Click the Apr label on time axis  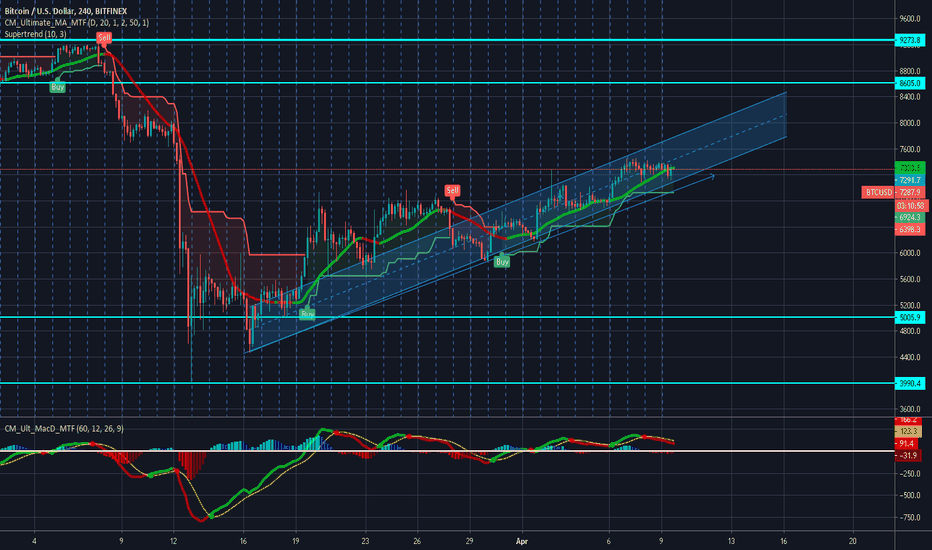[522, 541]
